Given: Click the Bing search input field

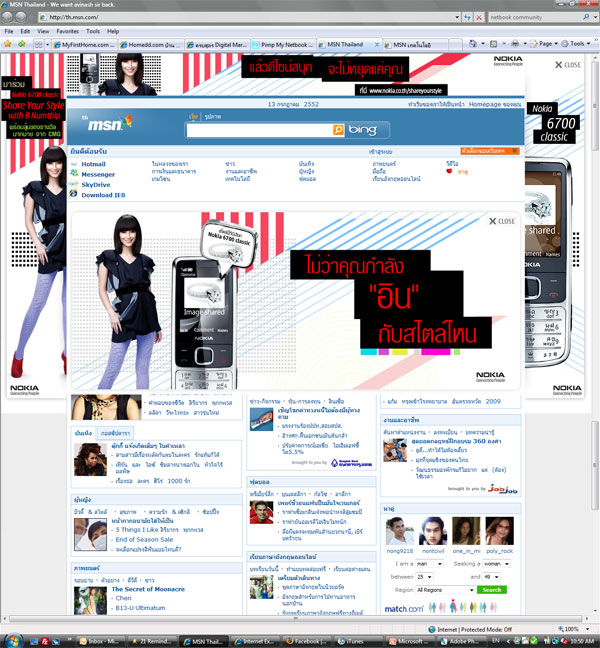Looking at the screenshot, I should point(260,130).
